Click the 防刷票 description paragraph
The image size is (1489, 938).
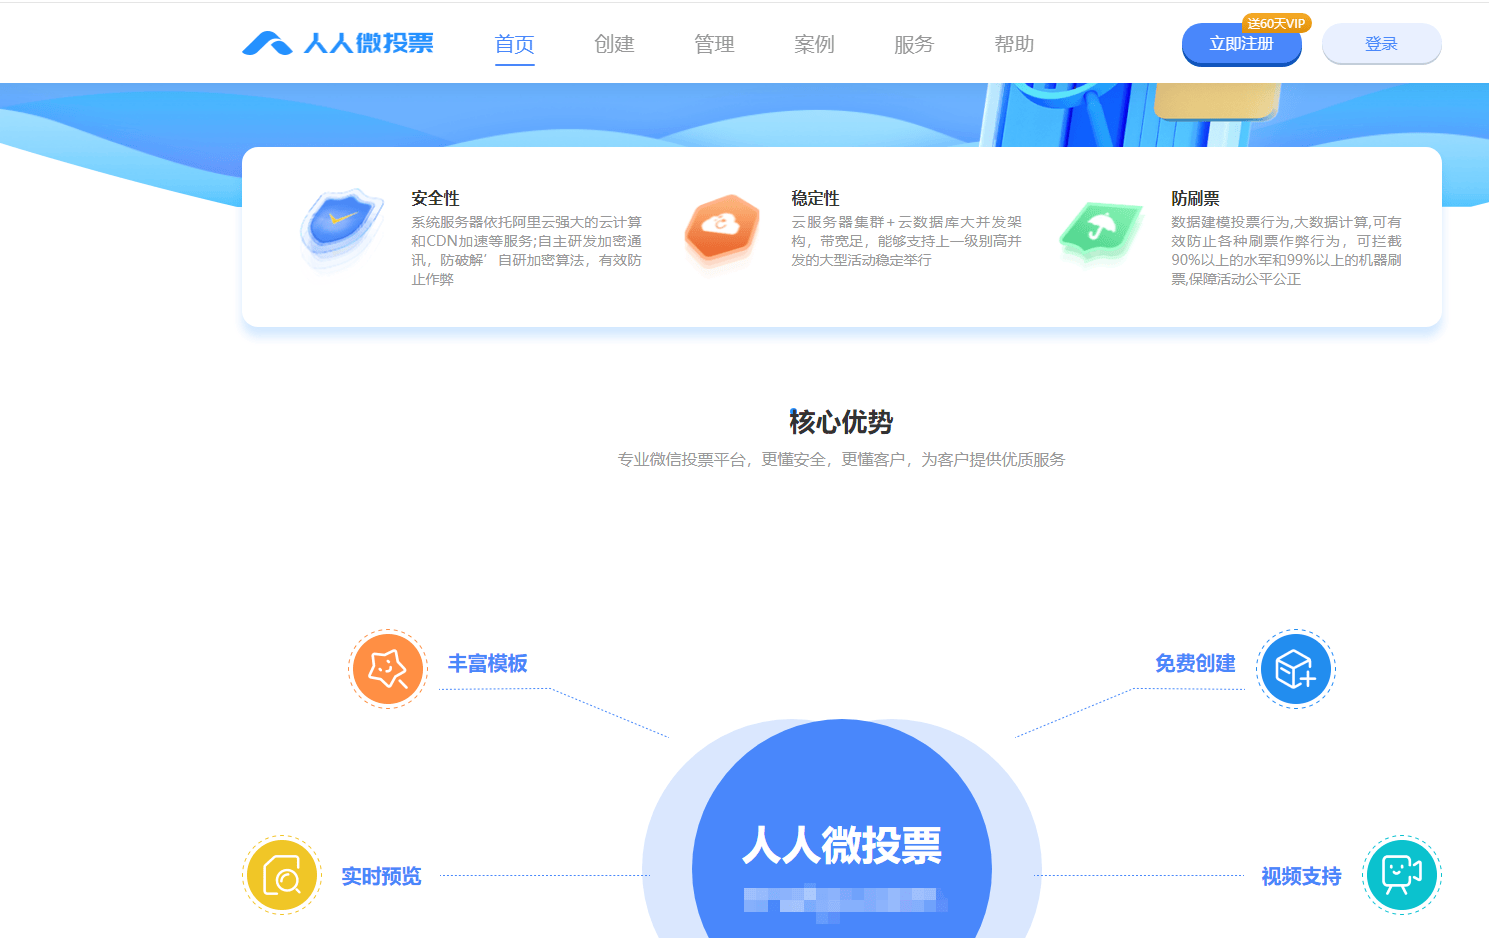1286,250
